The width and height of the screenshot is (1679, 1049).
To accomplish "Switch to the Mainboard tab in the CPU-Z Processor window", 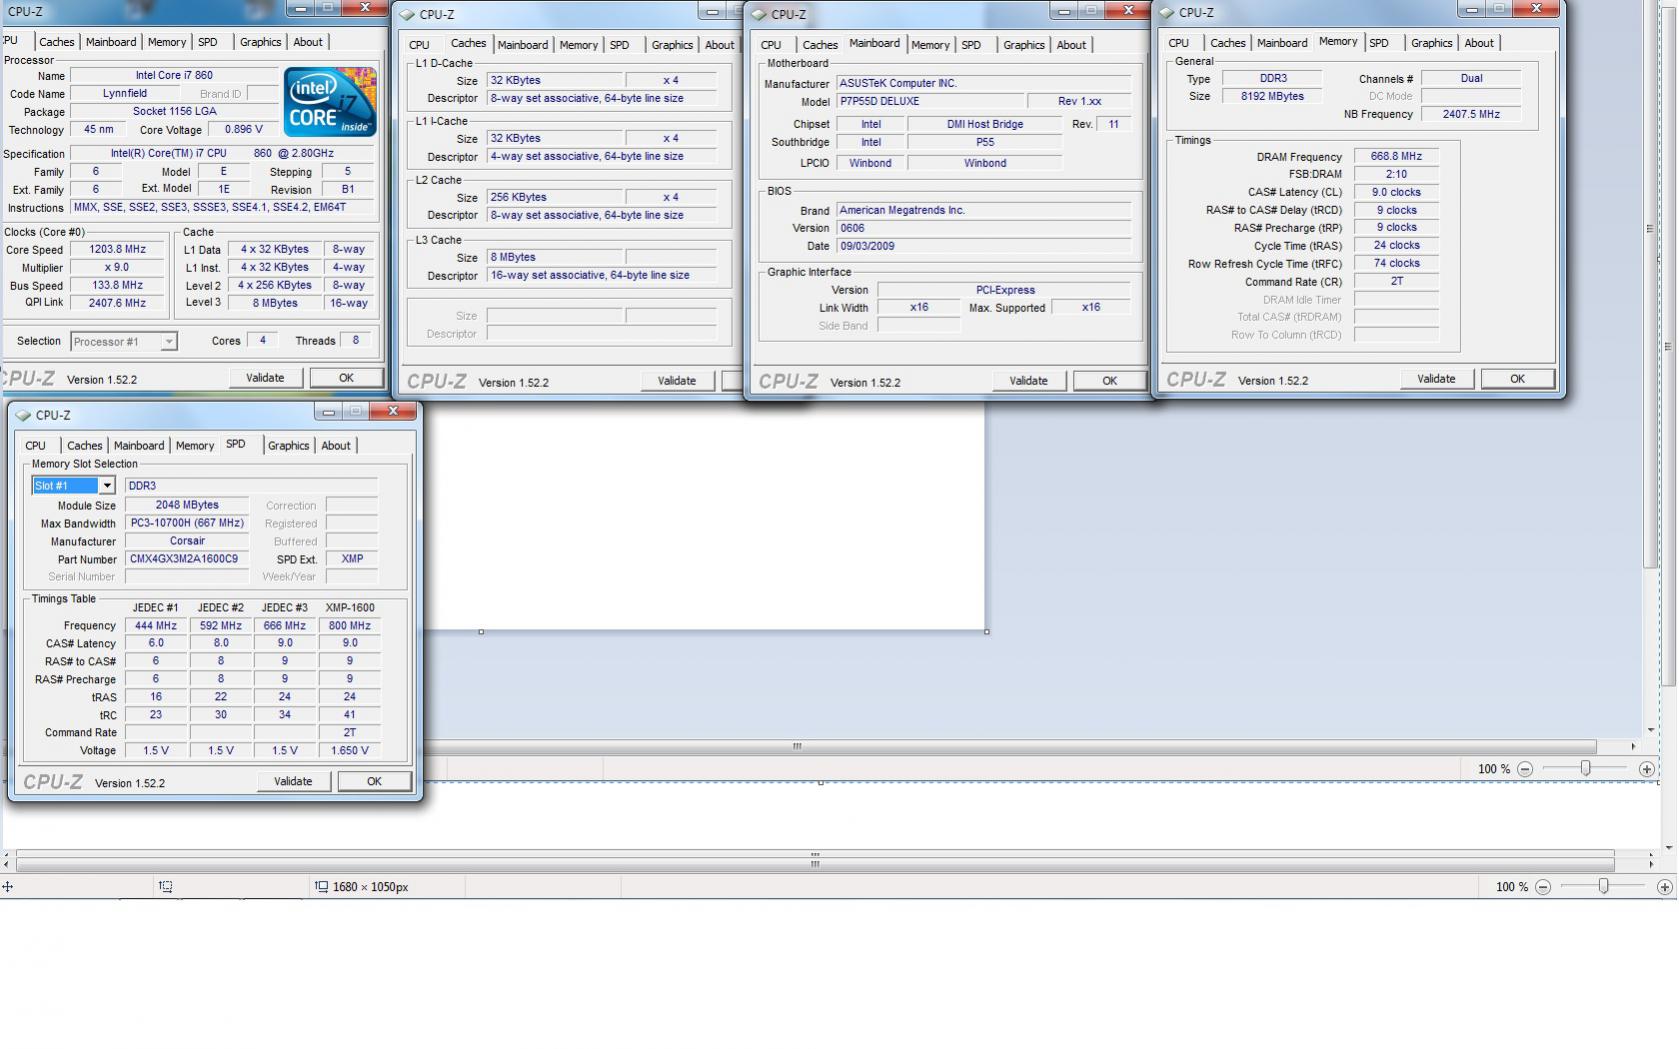I will pyautogui.click(x=111, y=42).
